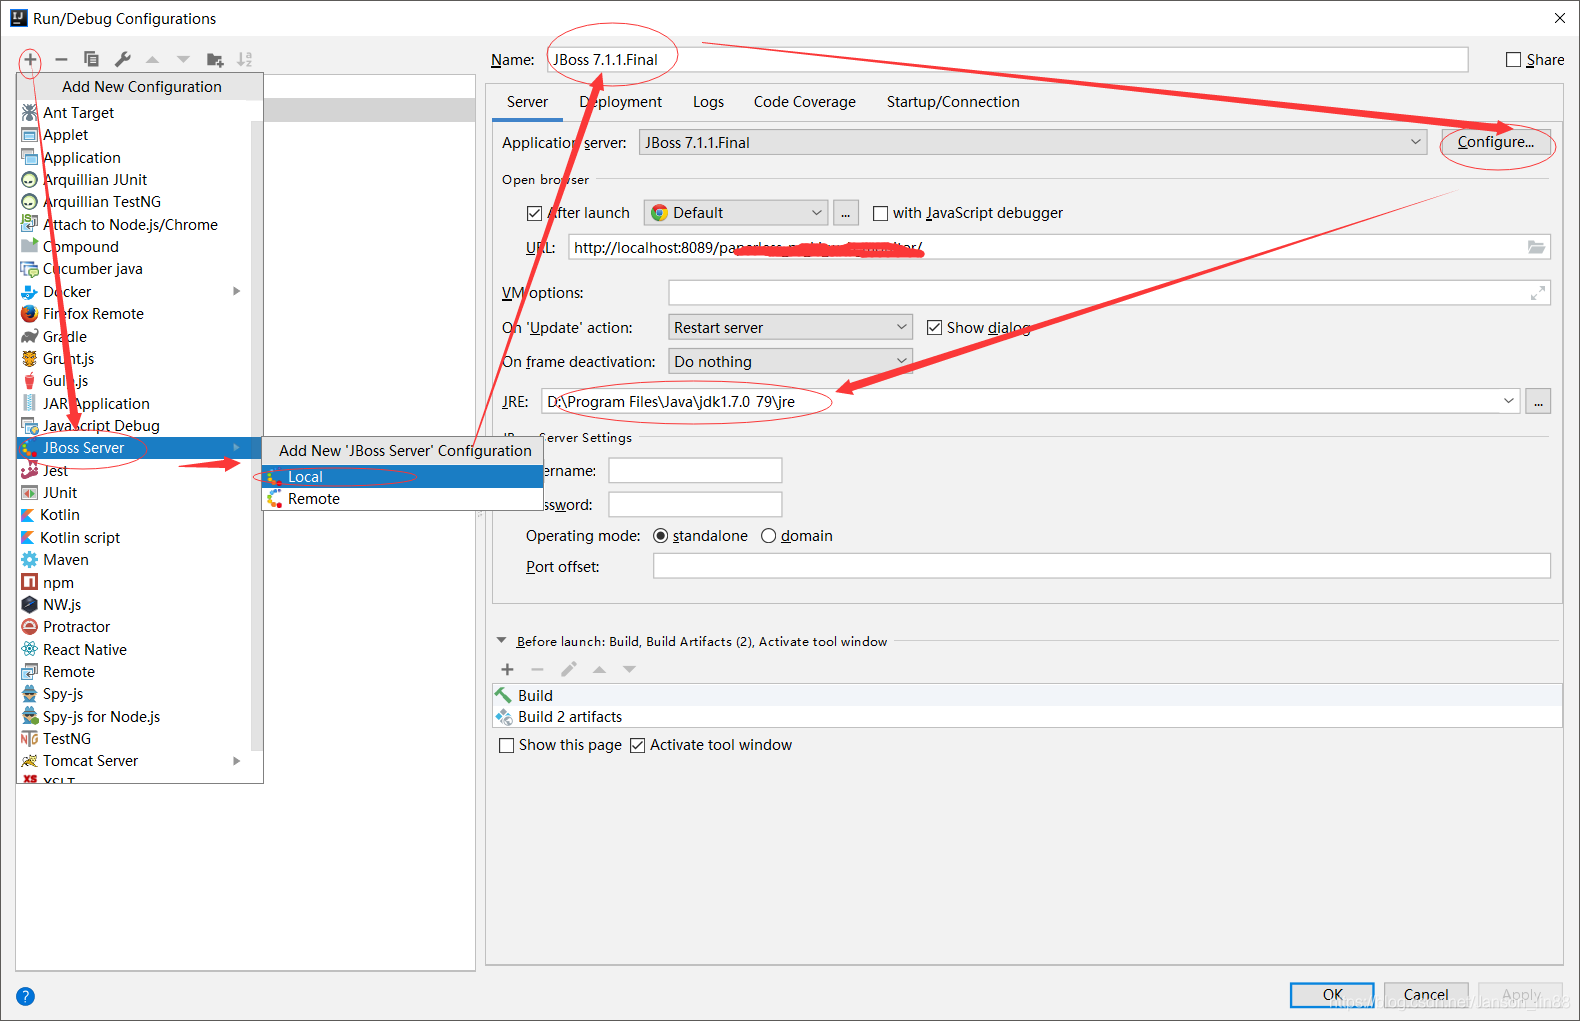The image size is (1580, 1021).
Task: Switch to the Logs tab
Action: pos(708,102)
